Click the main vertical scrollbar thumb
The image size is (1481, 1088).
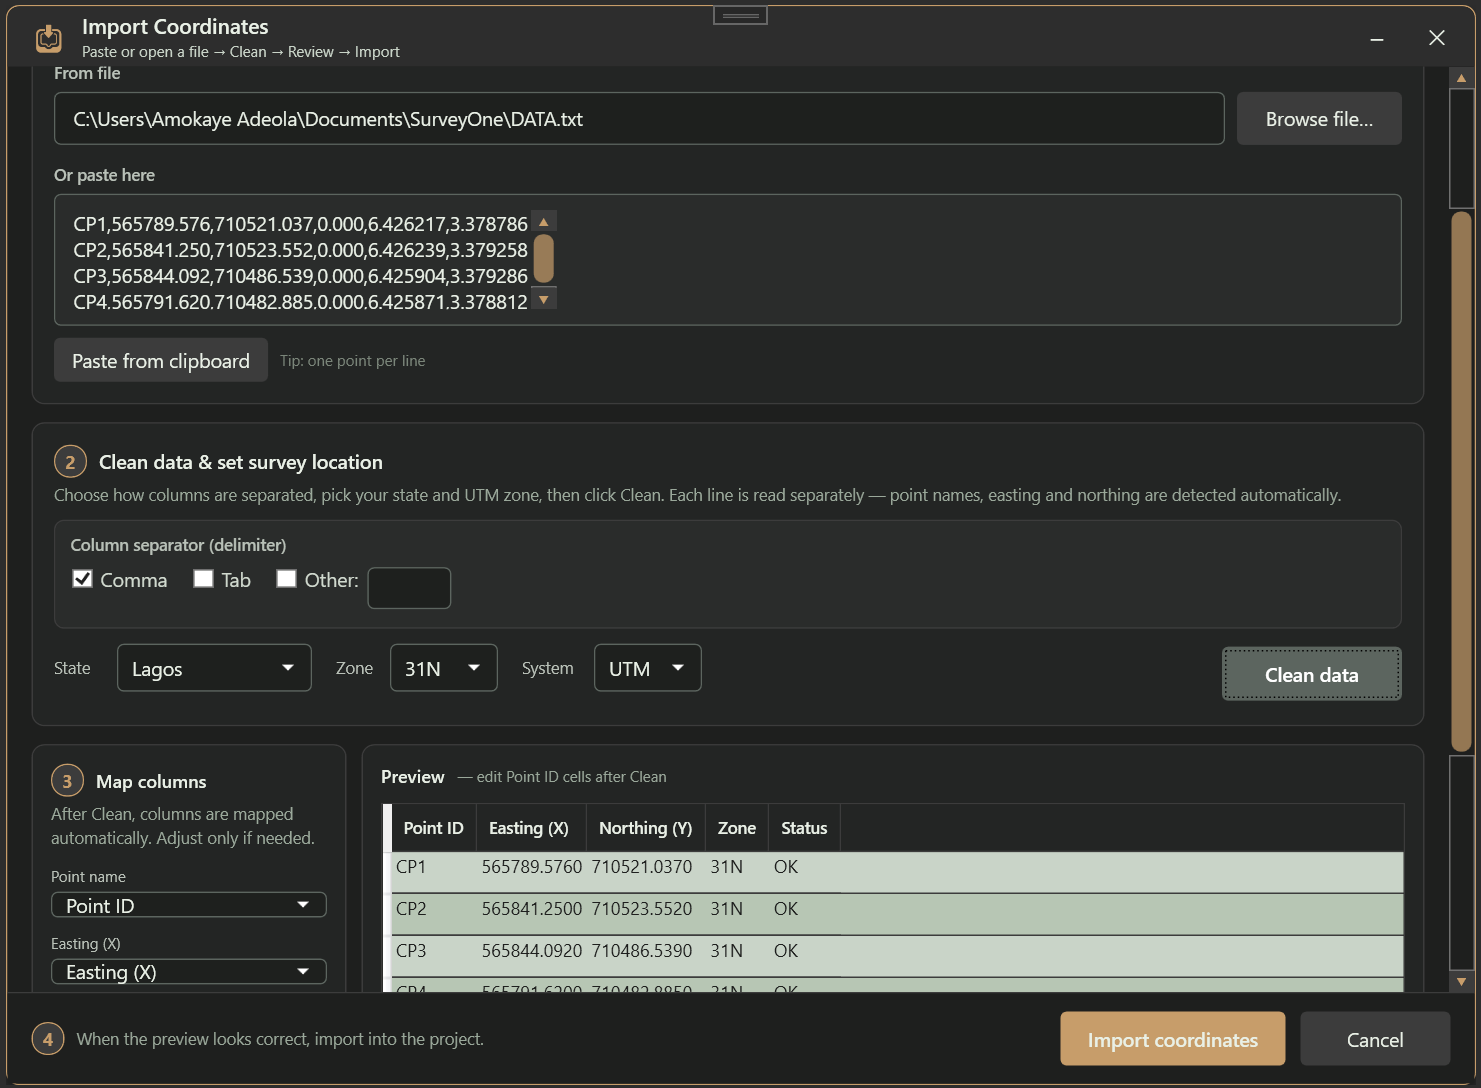[x=1462, y=481]
